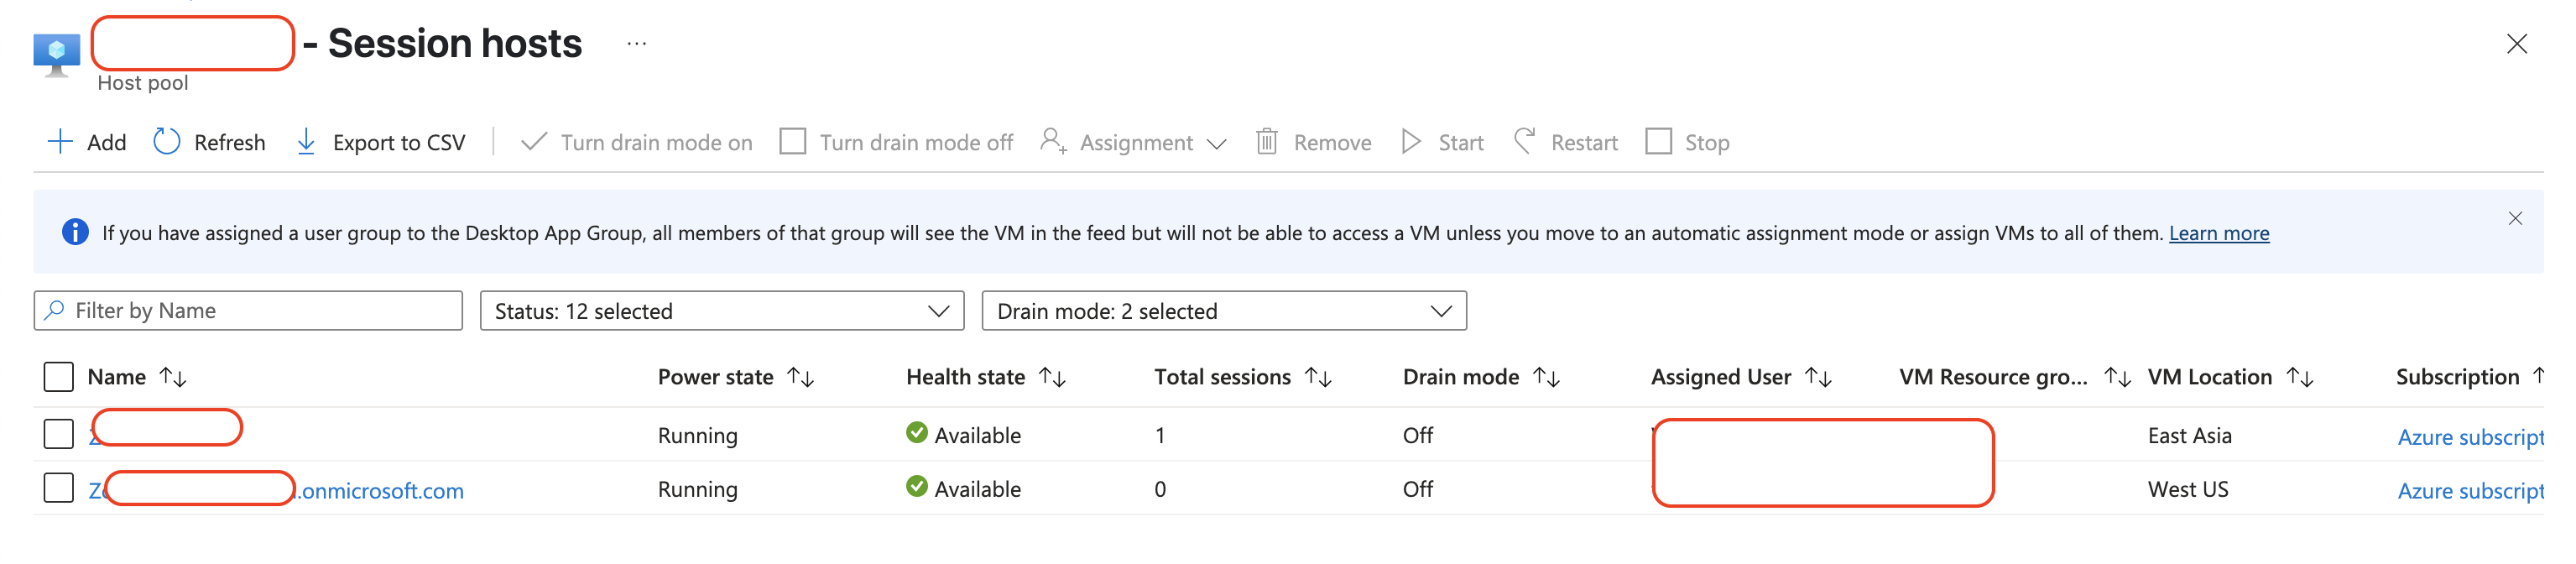The height and width of the screenshot is (564, 2576).
Task: Open the Drain mode: 2 selected dropdown
Action: [1224, 311]
